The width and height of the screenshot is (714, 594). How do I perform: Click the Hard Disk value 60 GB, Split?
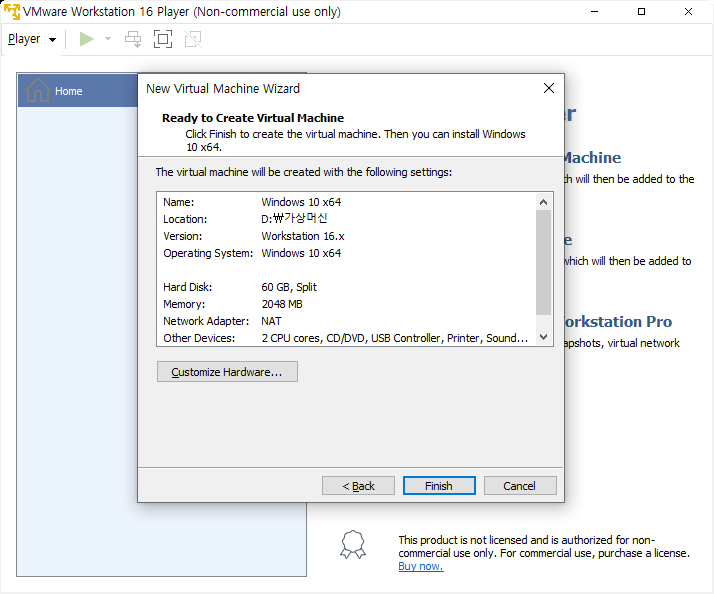[x=289, y=287]
